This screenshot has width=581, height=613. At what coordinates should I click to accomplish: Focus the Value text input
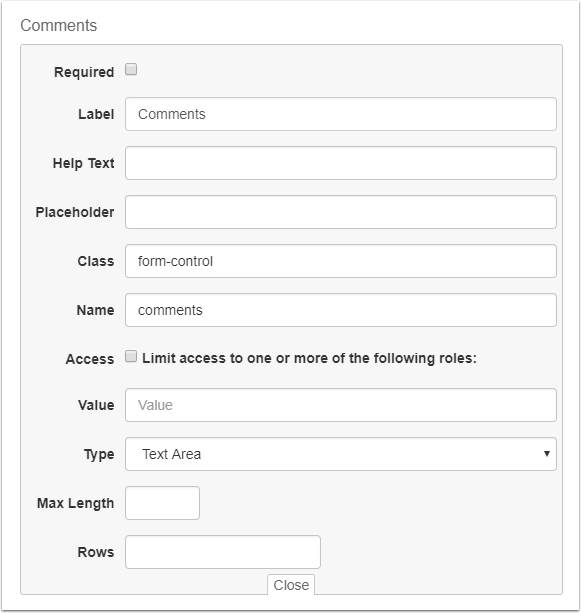[341, 405]
